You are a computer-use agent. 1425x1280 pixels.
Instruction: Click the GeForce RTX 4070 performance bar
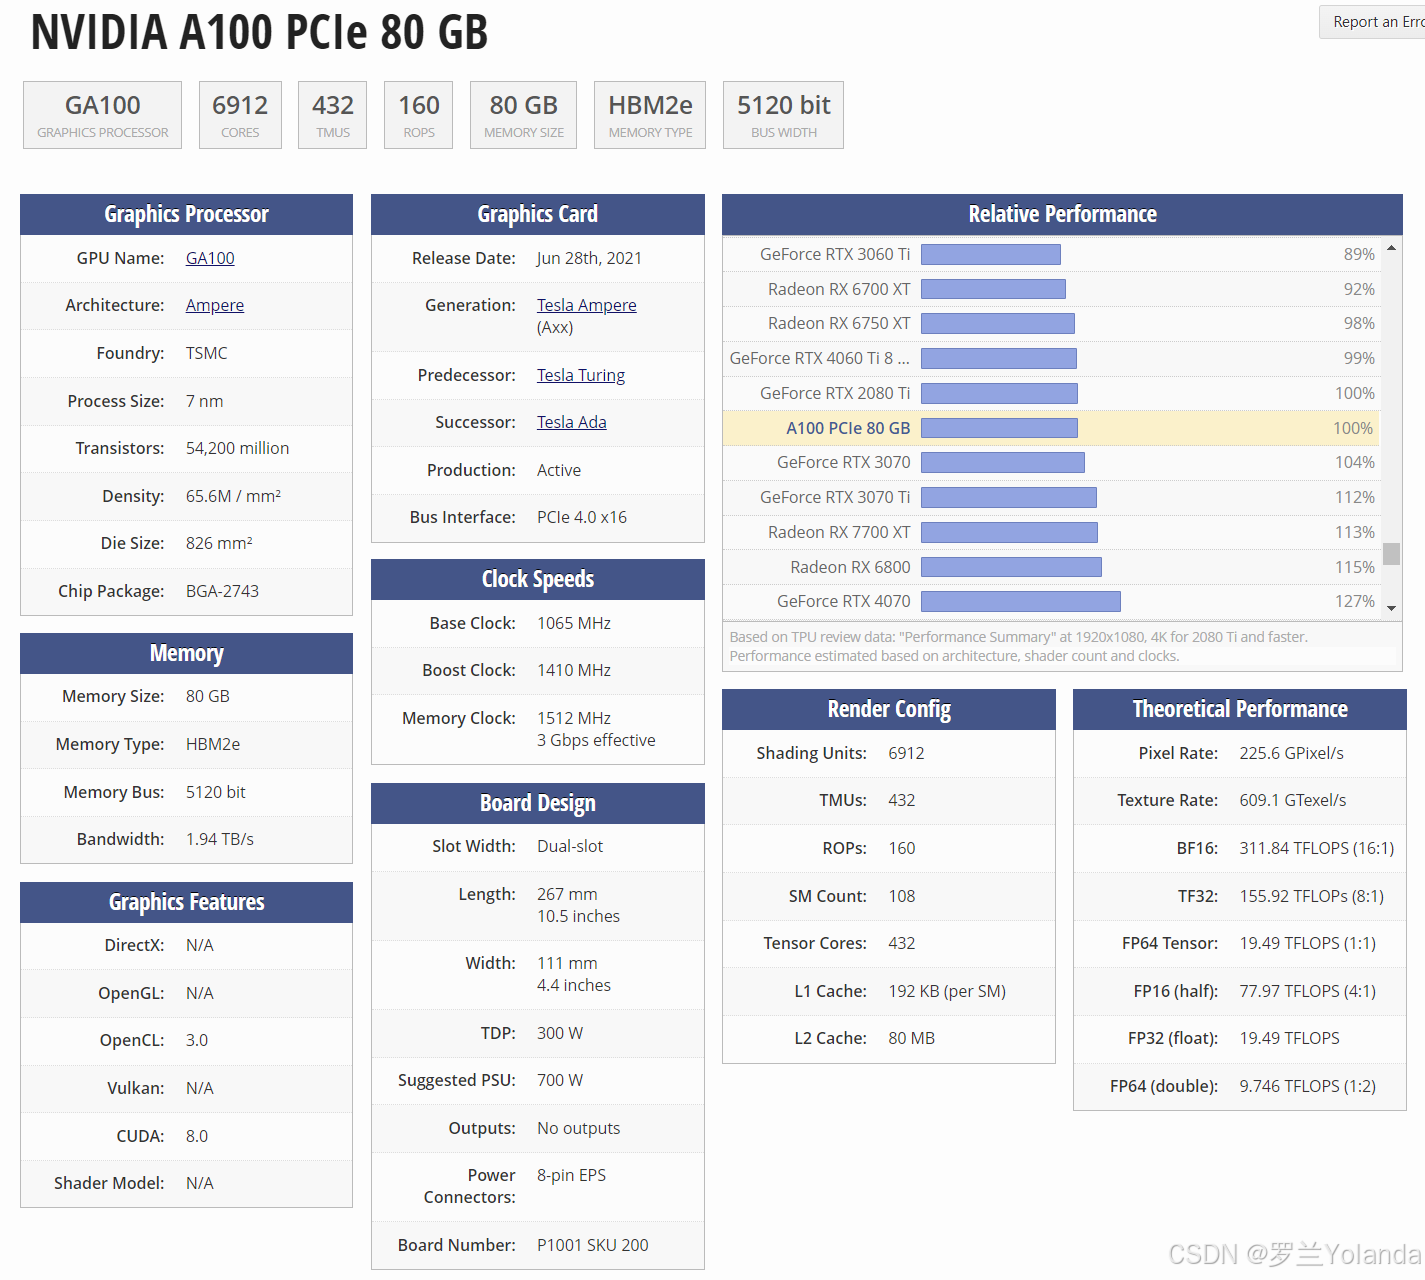pyautogui.click(x=1021, y=601)
